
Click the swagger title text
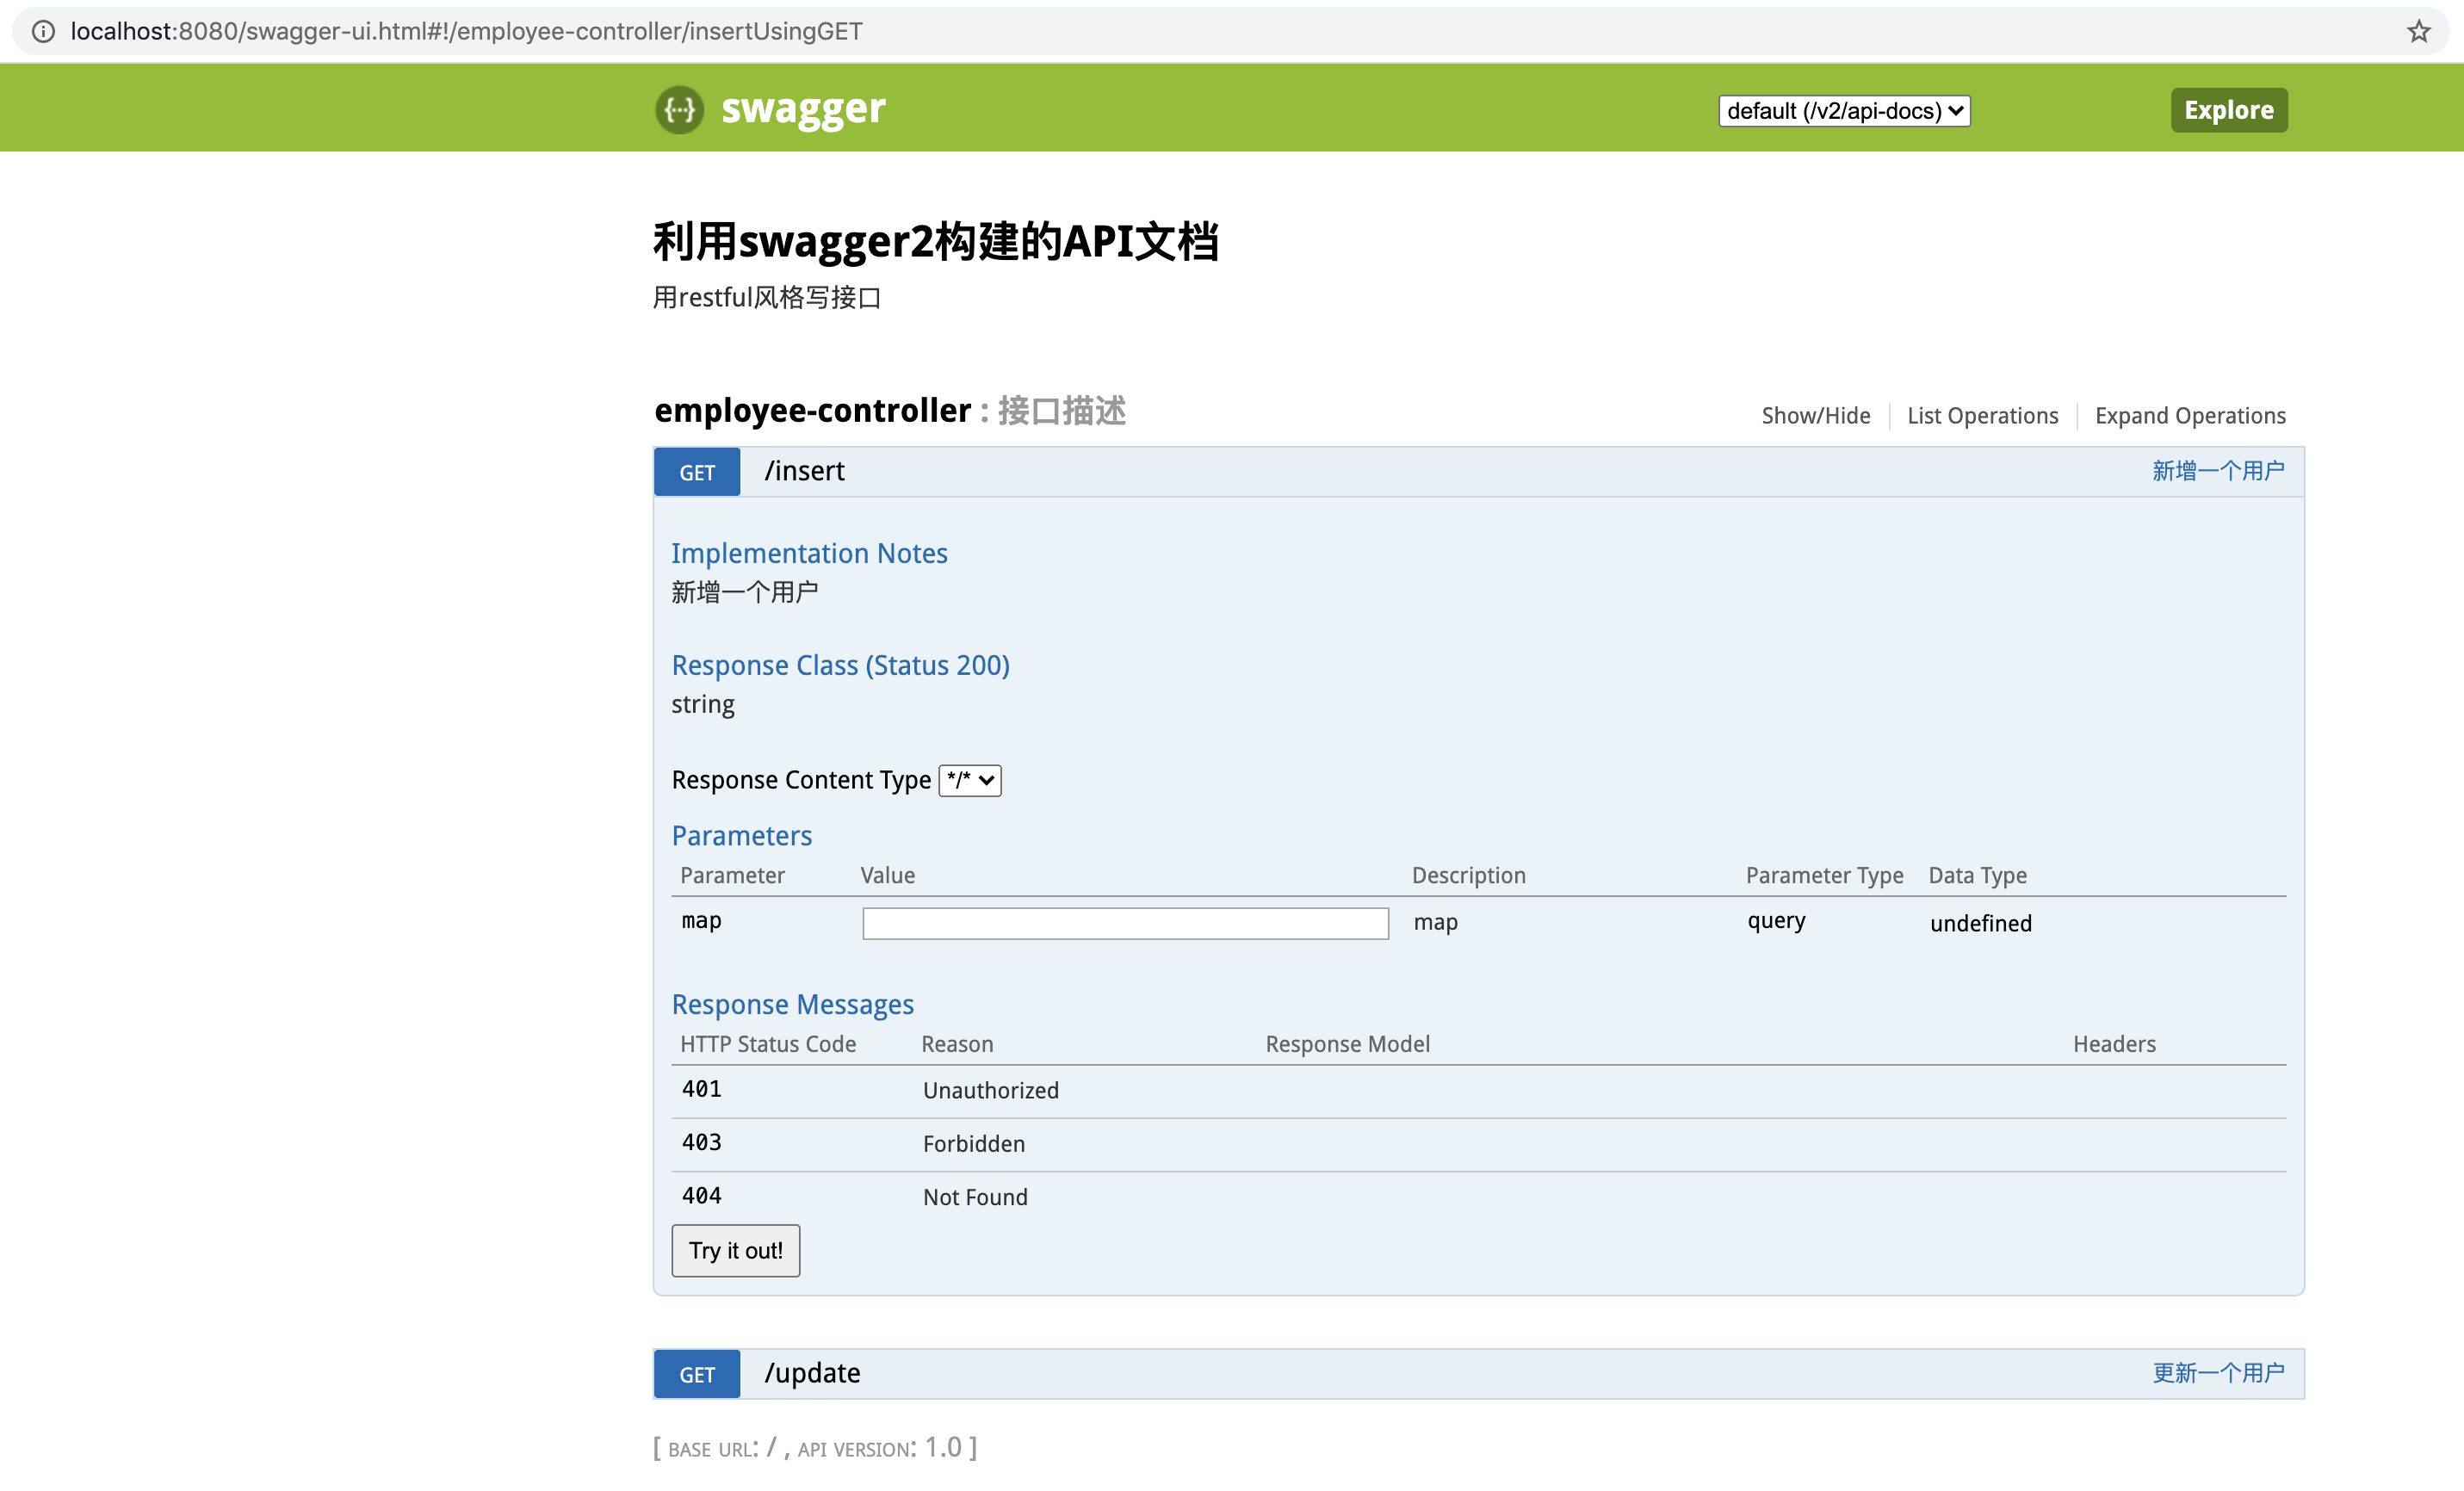(x=803, y=109)
